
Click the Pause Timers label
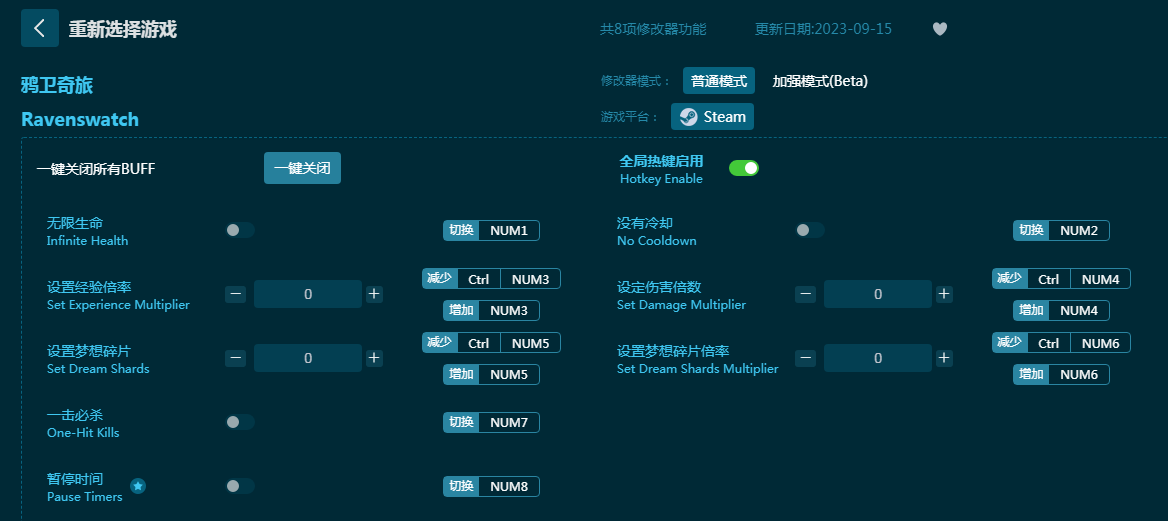click(84, 497)
